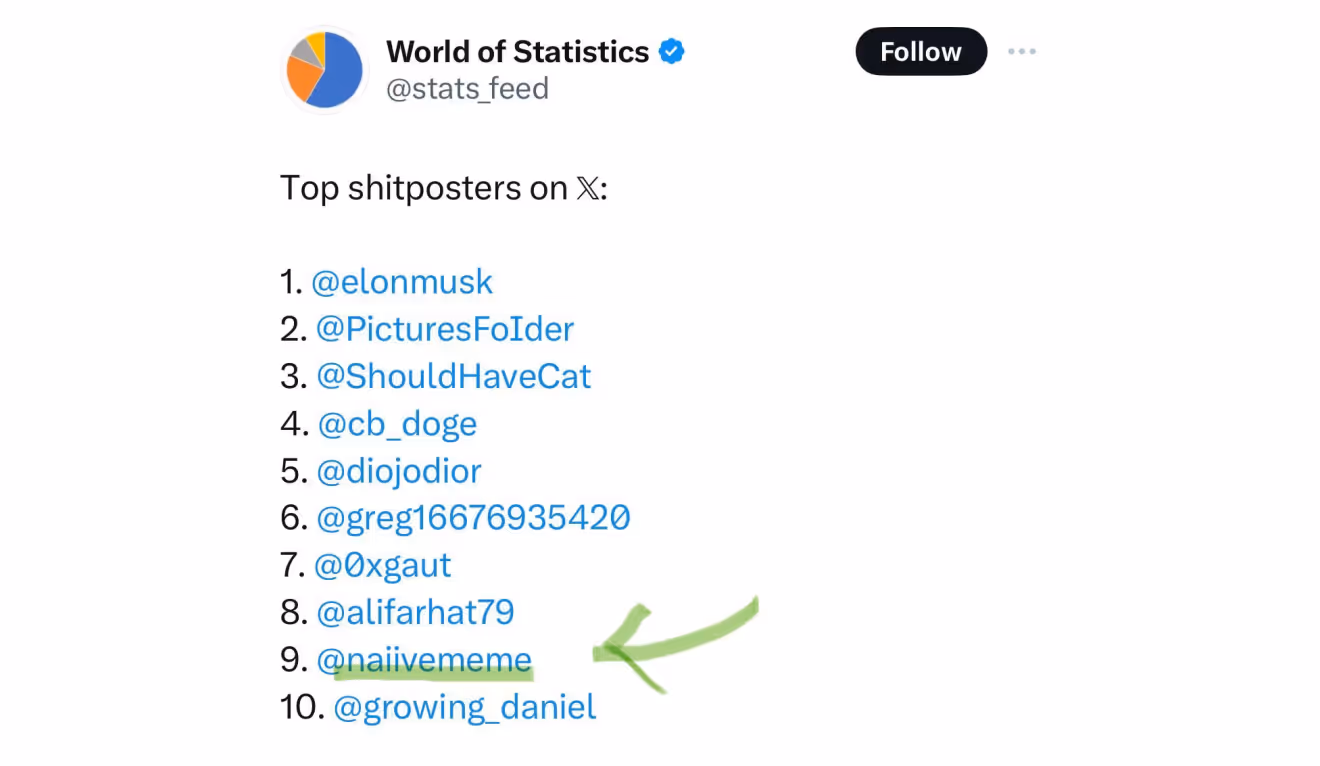The width and height of the screenshot is (1320, 766).
Task: Open the @elonmusk mention link
Action: [402, 282]
